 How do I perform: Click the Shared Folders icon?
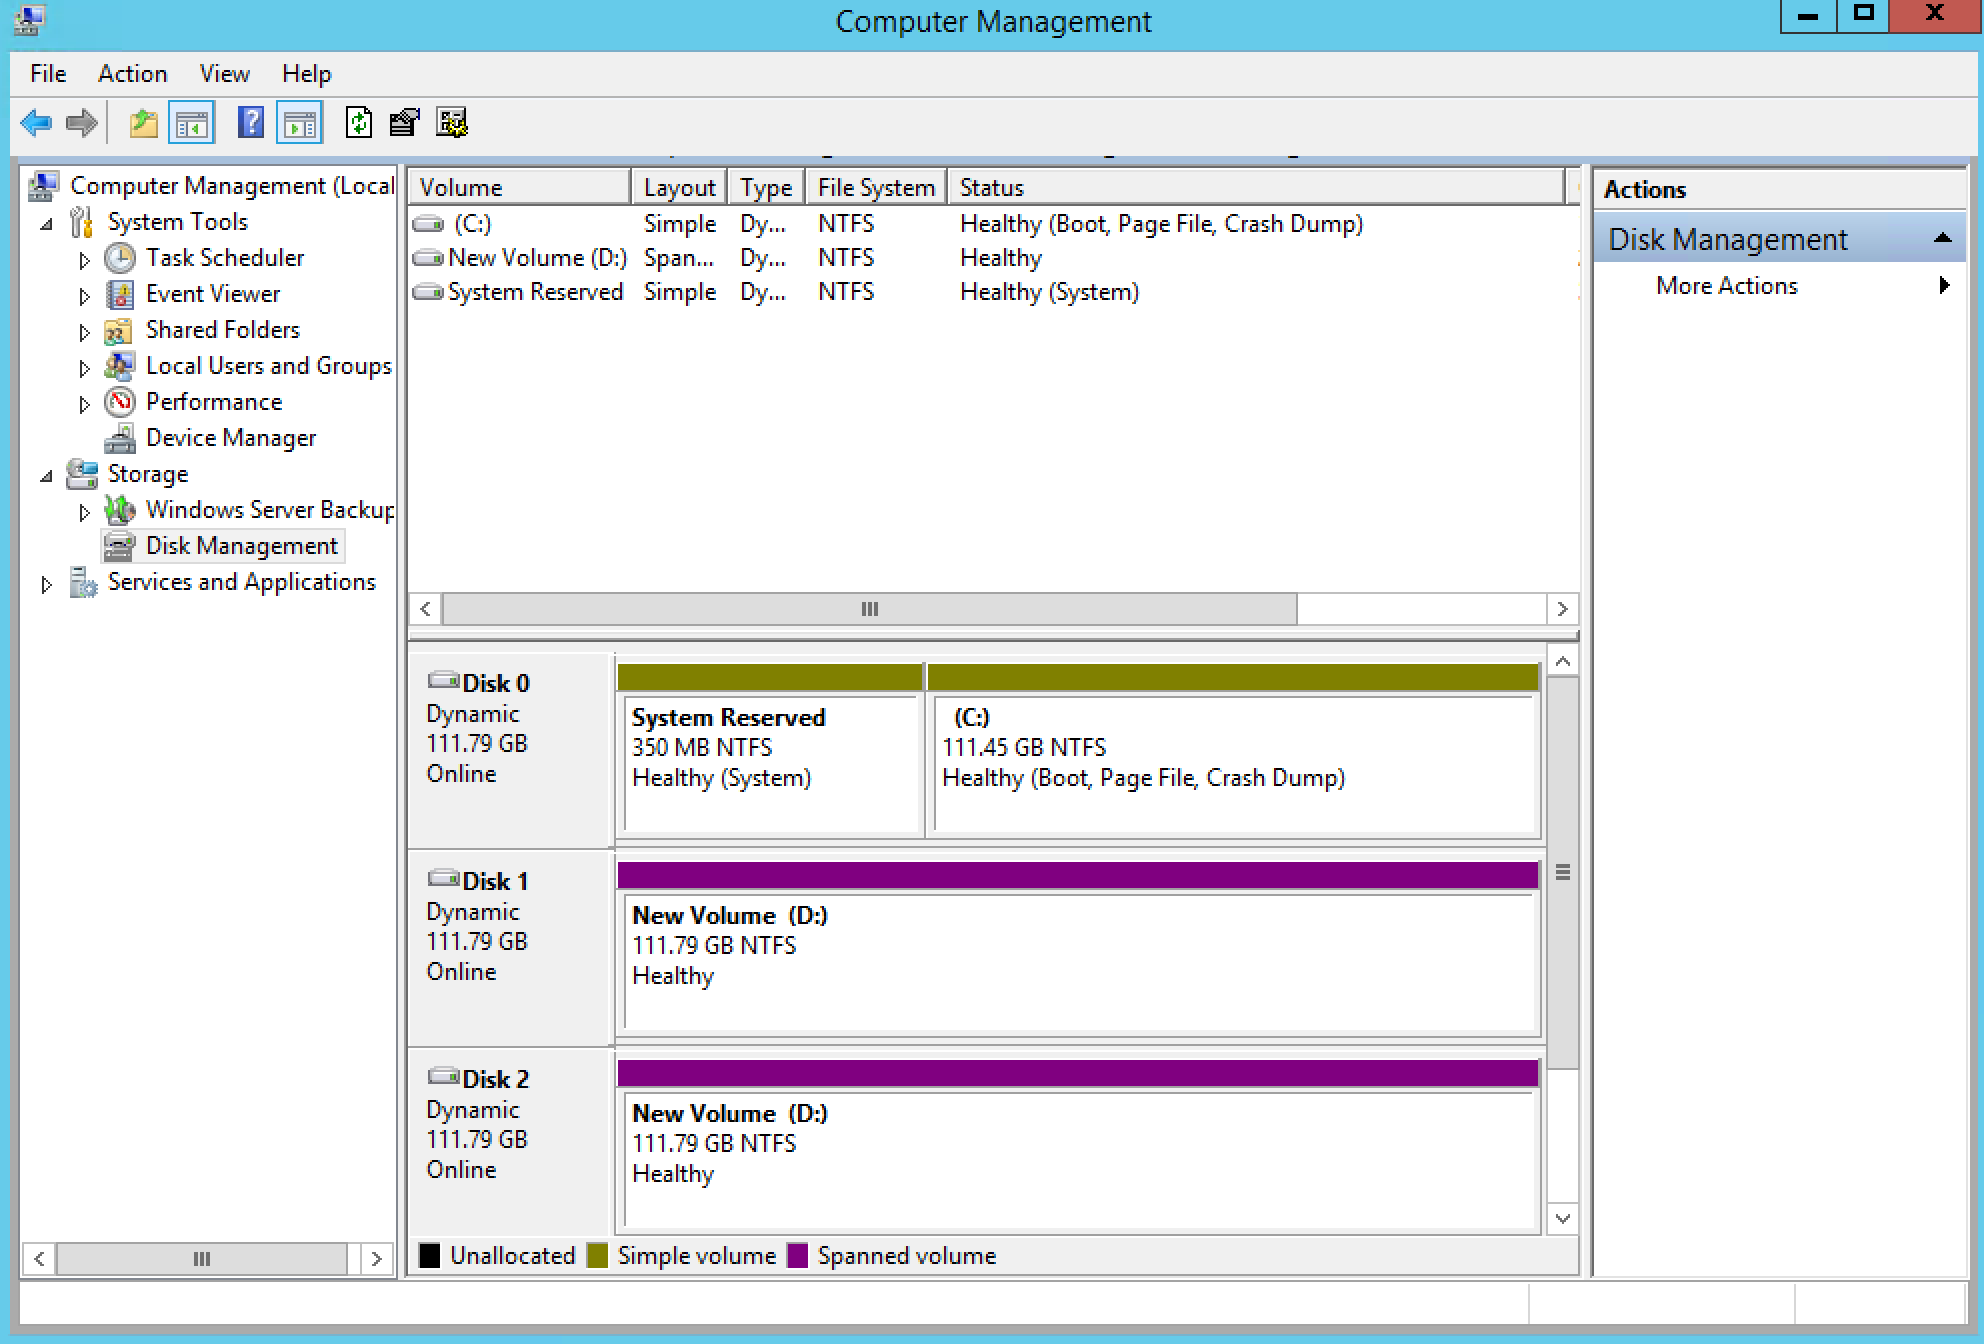[x=119, y=330]
